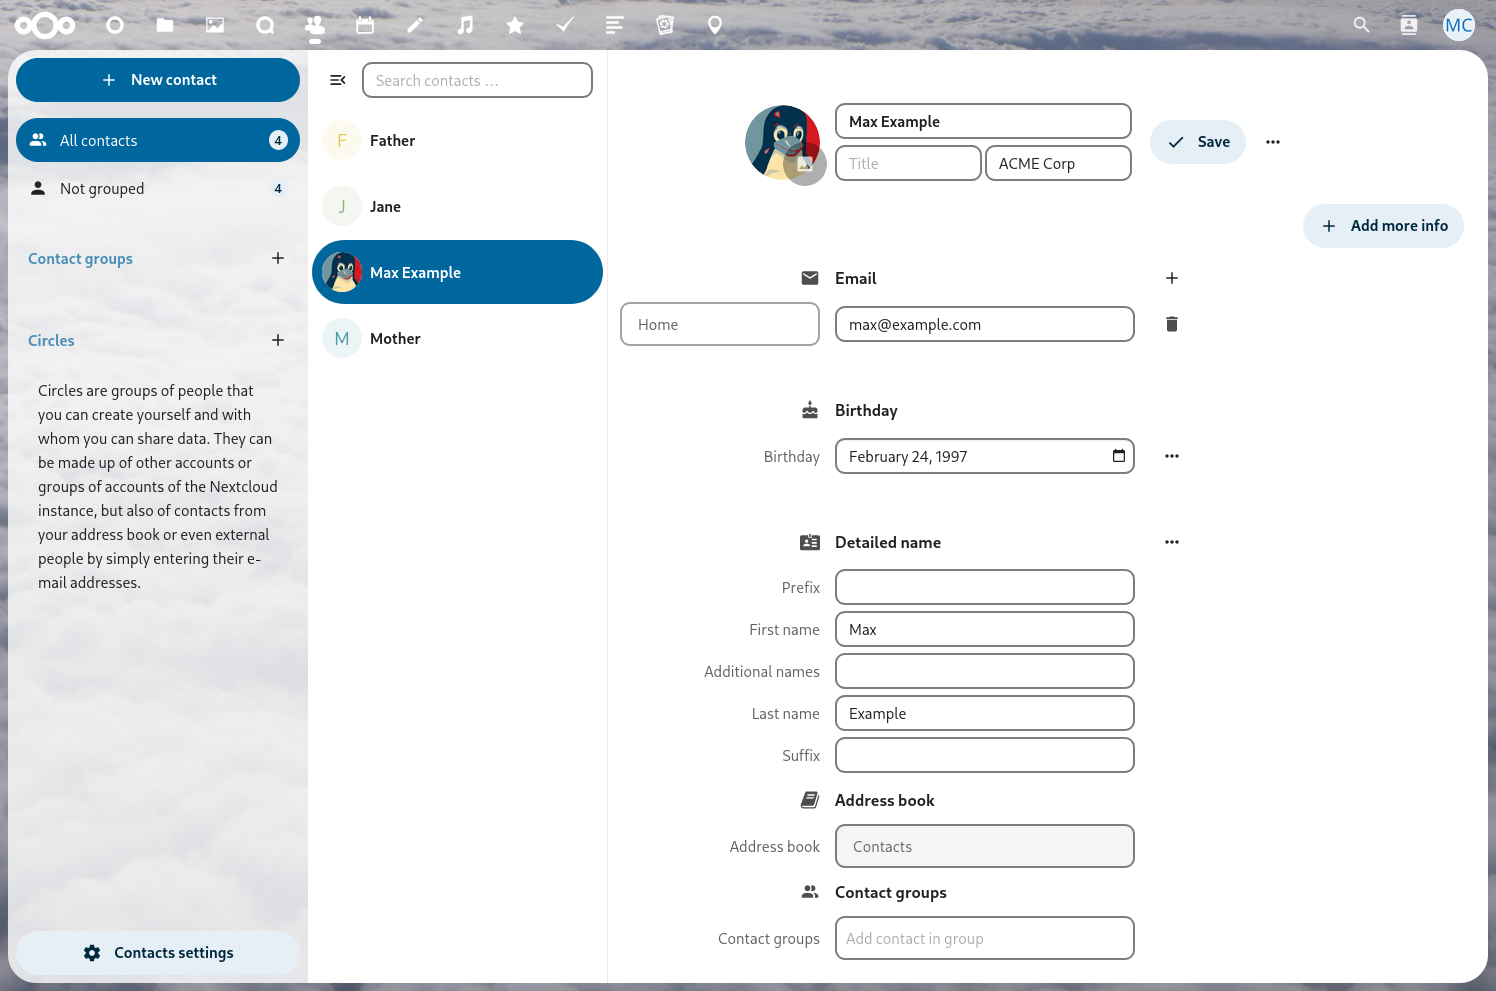1496x991 pixels.
Task: Click the Add more info button
Action: [1383, 226]
